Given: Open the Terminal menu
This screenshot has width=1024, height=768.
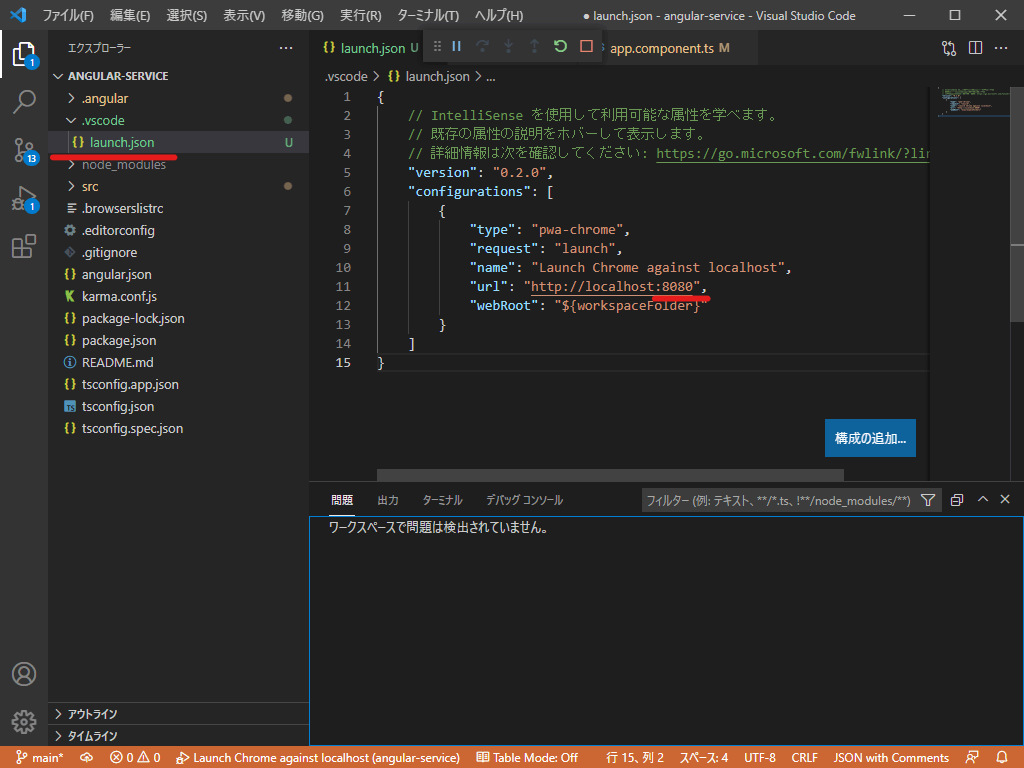Looking at the screenshot, I should tap(428, 15).
